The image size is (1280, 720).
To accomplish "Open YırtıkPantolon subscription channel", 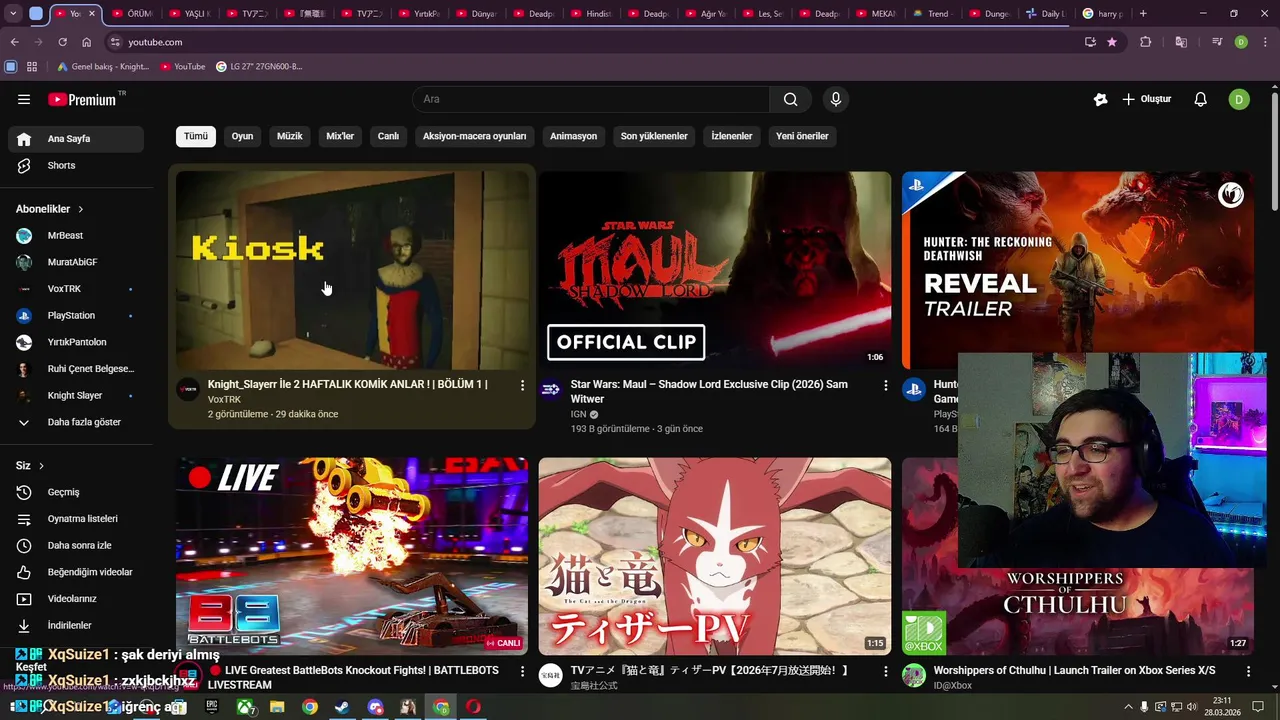I will coord(76,342).
